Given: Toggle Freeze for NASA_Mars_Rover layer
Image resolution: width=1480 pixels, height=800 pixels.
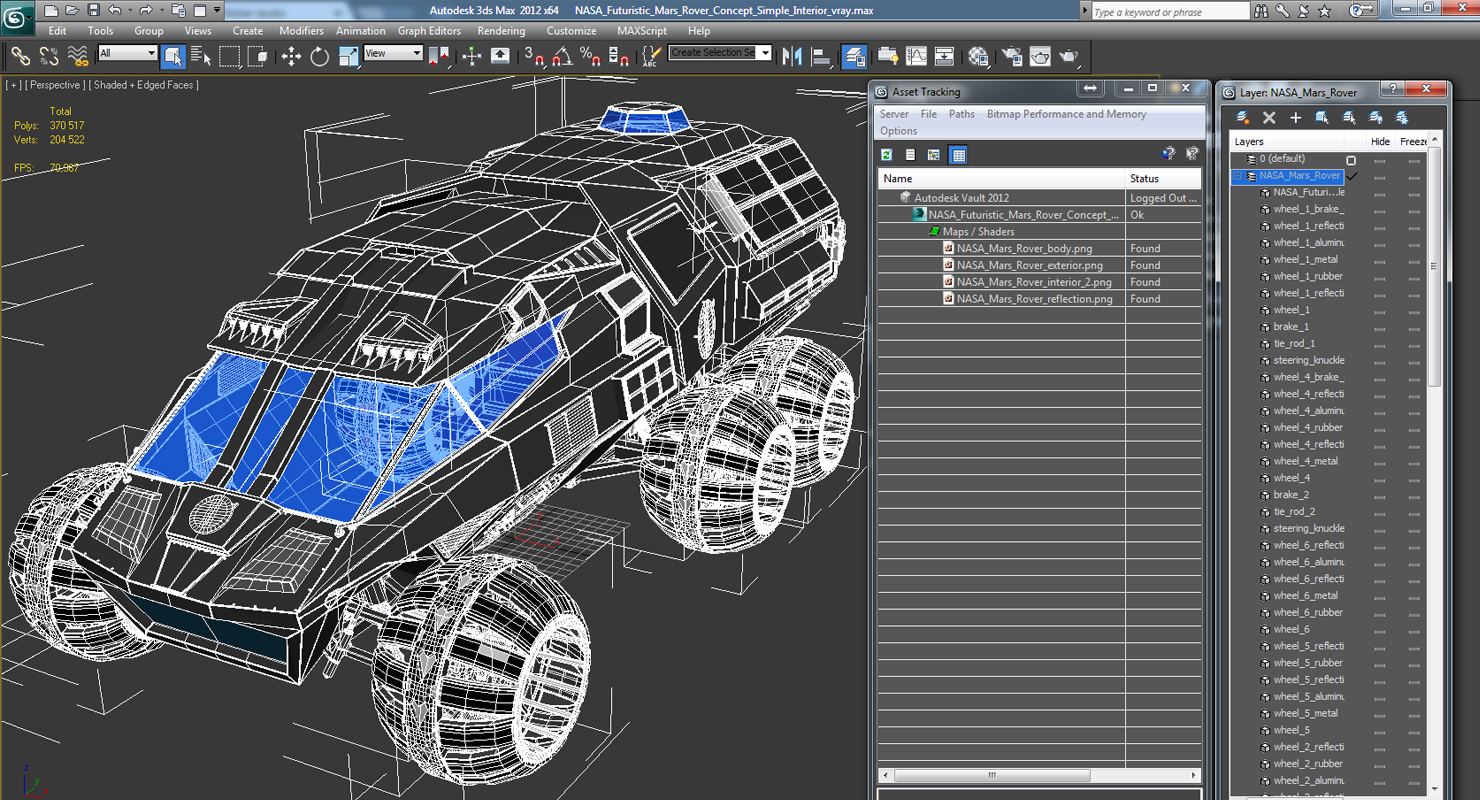Looking at the screenshot, I should [1413, 176].
